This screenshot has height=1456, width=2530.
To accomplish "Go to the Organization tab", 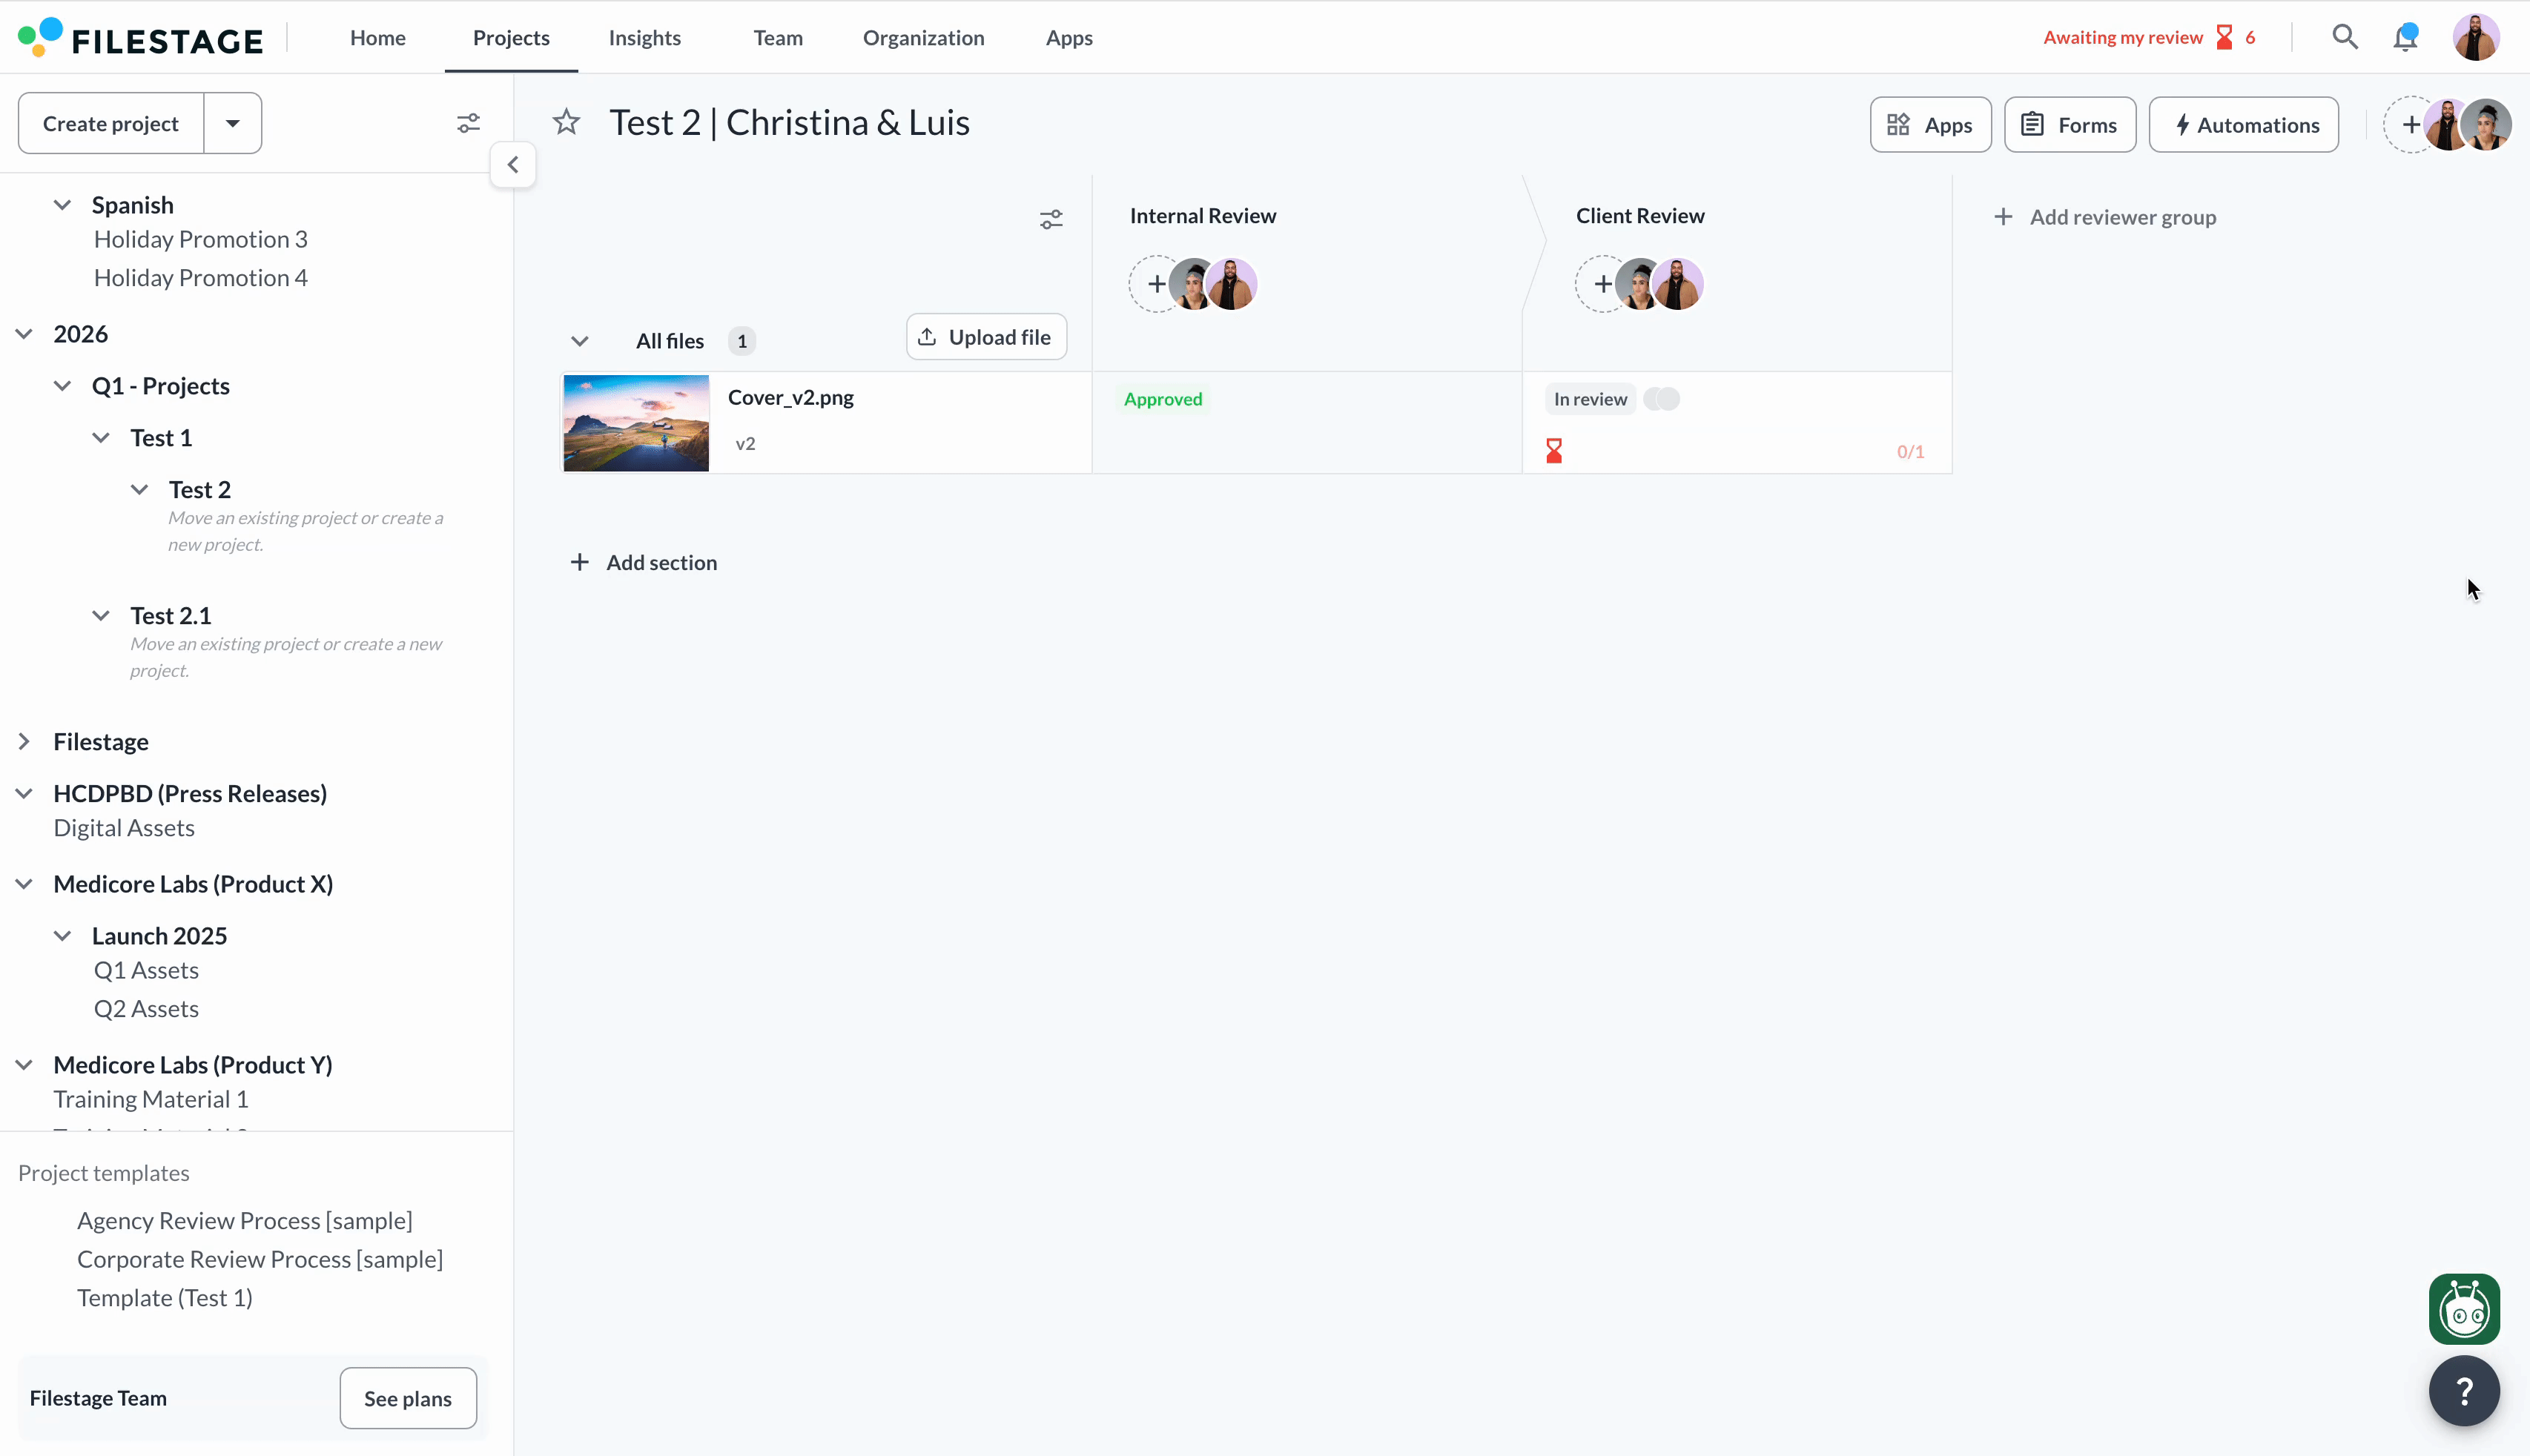I will coord(923,38).
